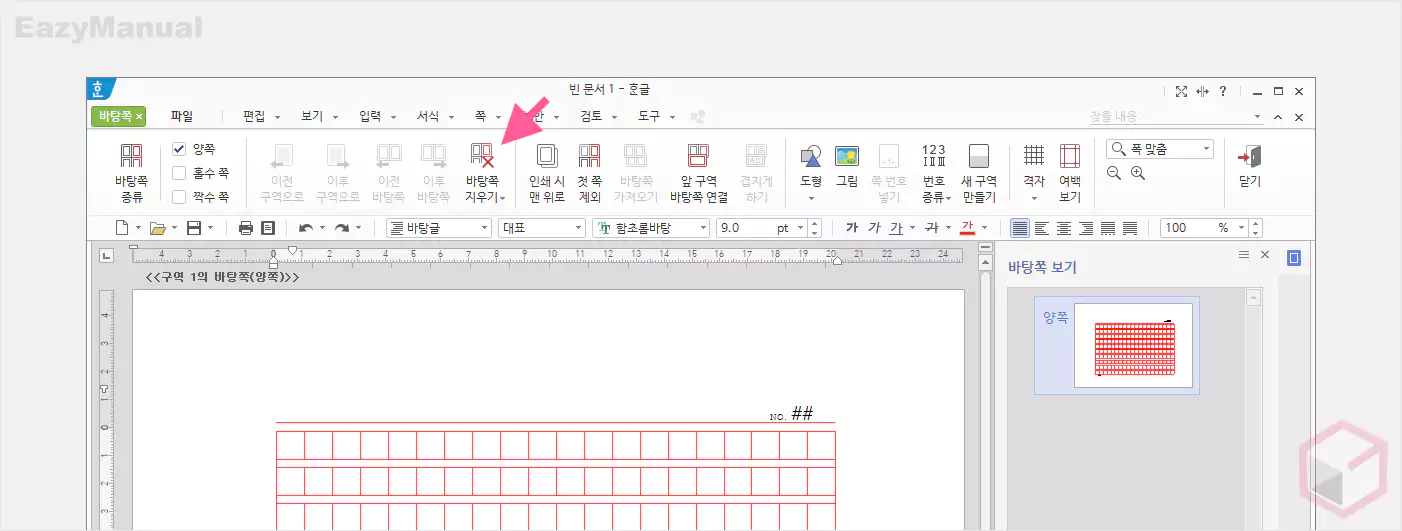Screen dimensions: 1402x531
Task: Zoom out with the minus magnifier icon
Action: [x=1114, y=173]
